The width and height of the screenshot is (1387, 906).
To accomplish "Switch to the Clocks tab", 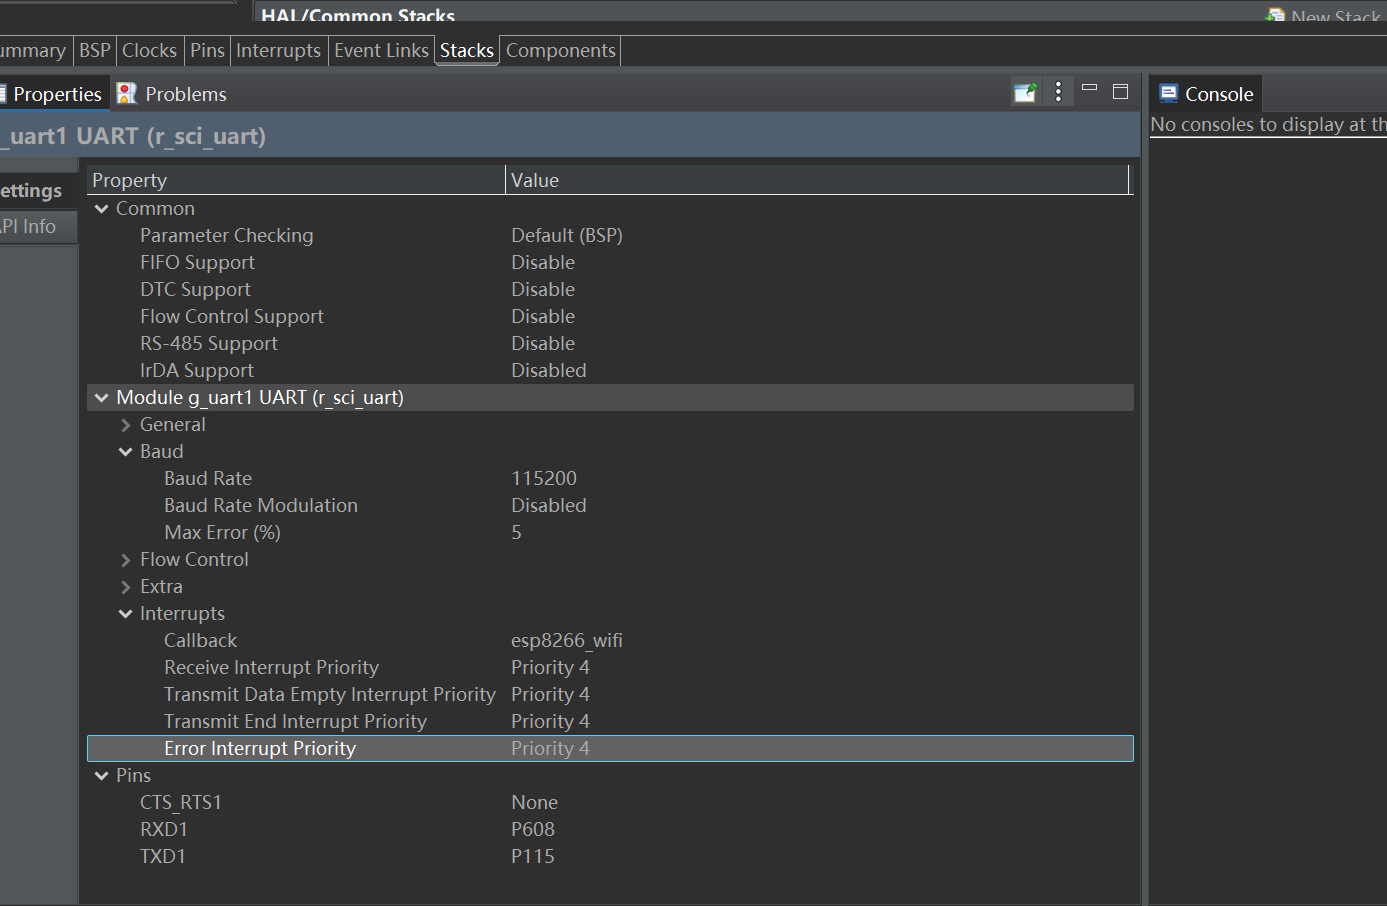I will (149, 51).
